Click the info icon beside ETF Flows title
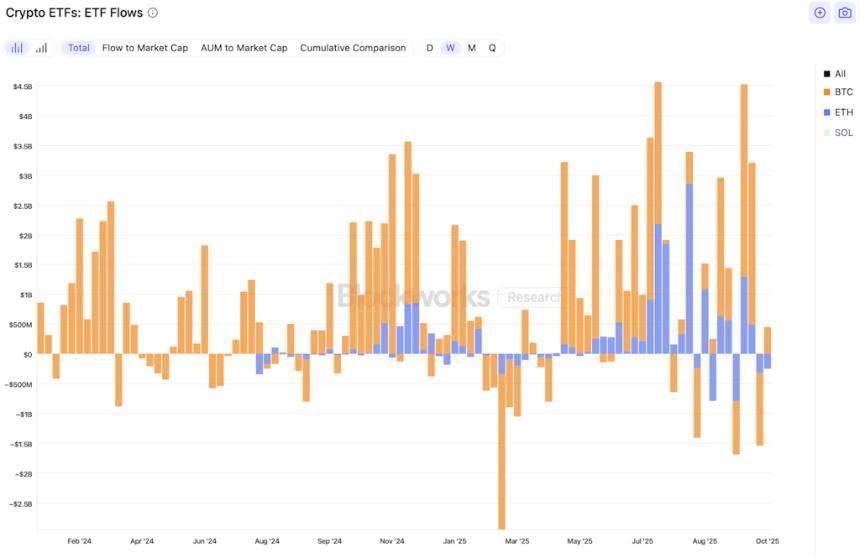The width and height of the screenshot is (860, 558). point(152,13)
